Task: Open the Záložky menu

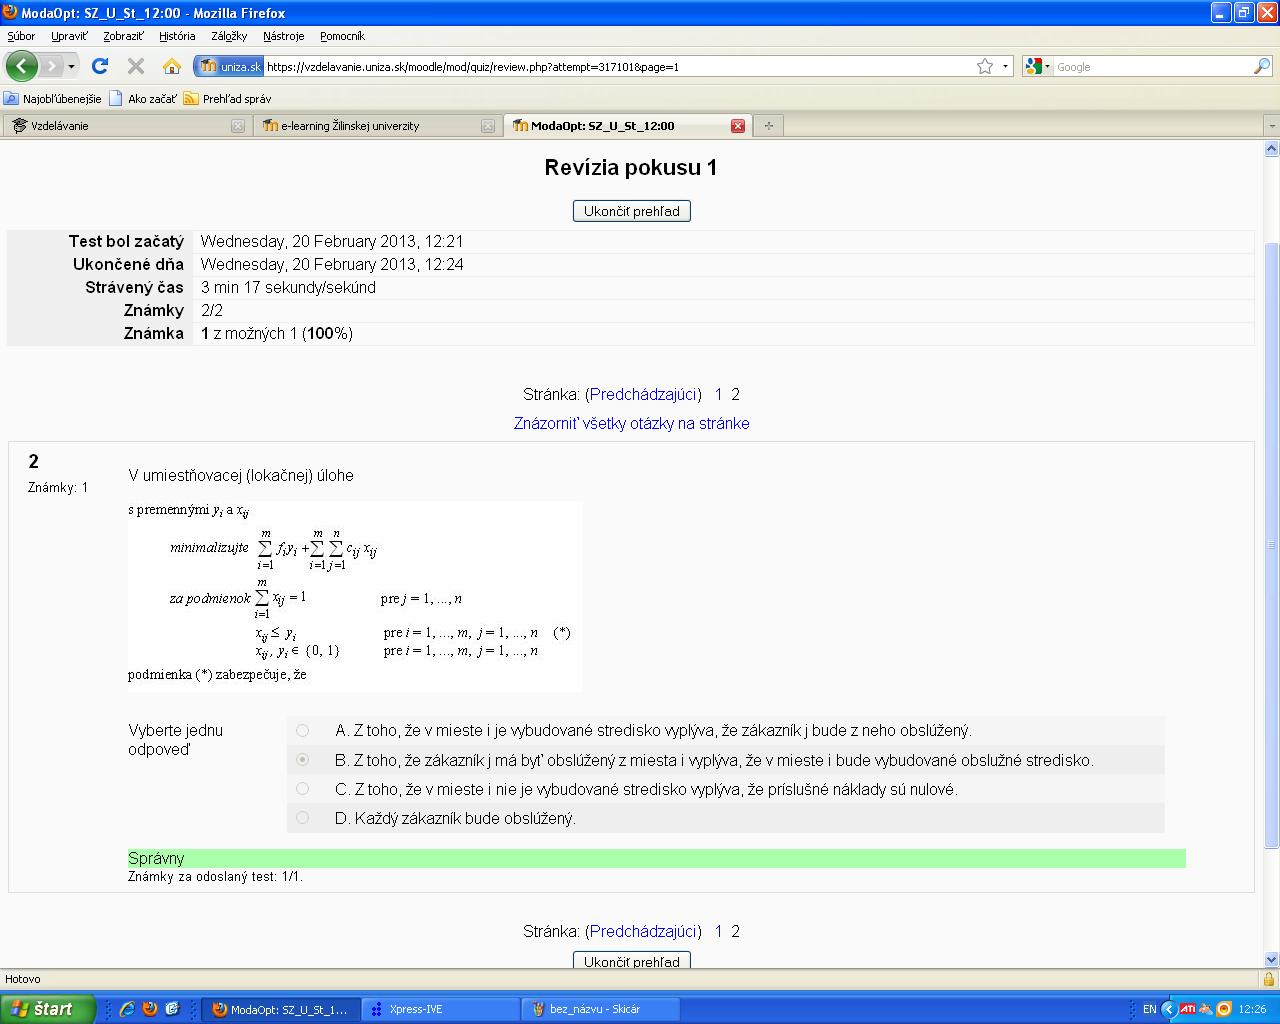Action: 229,36
